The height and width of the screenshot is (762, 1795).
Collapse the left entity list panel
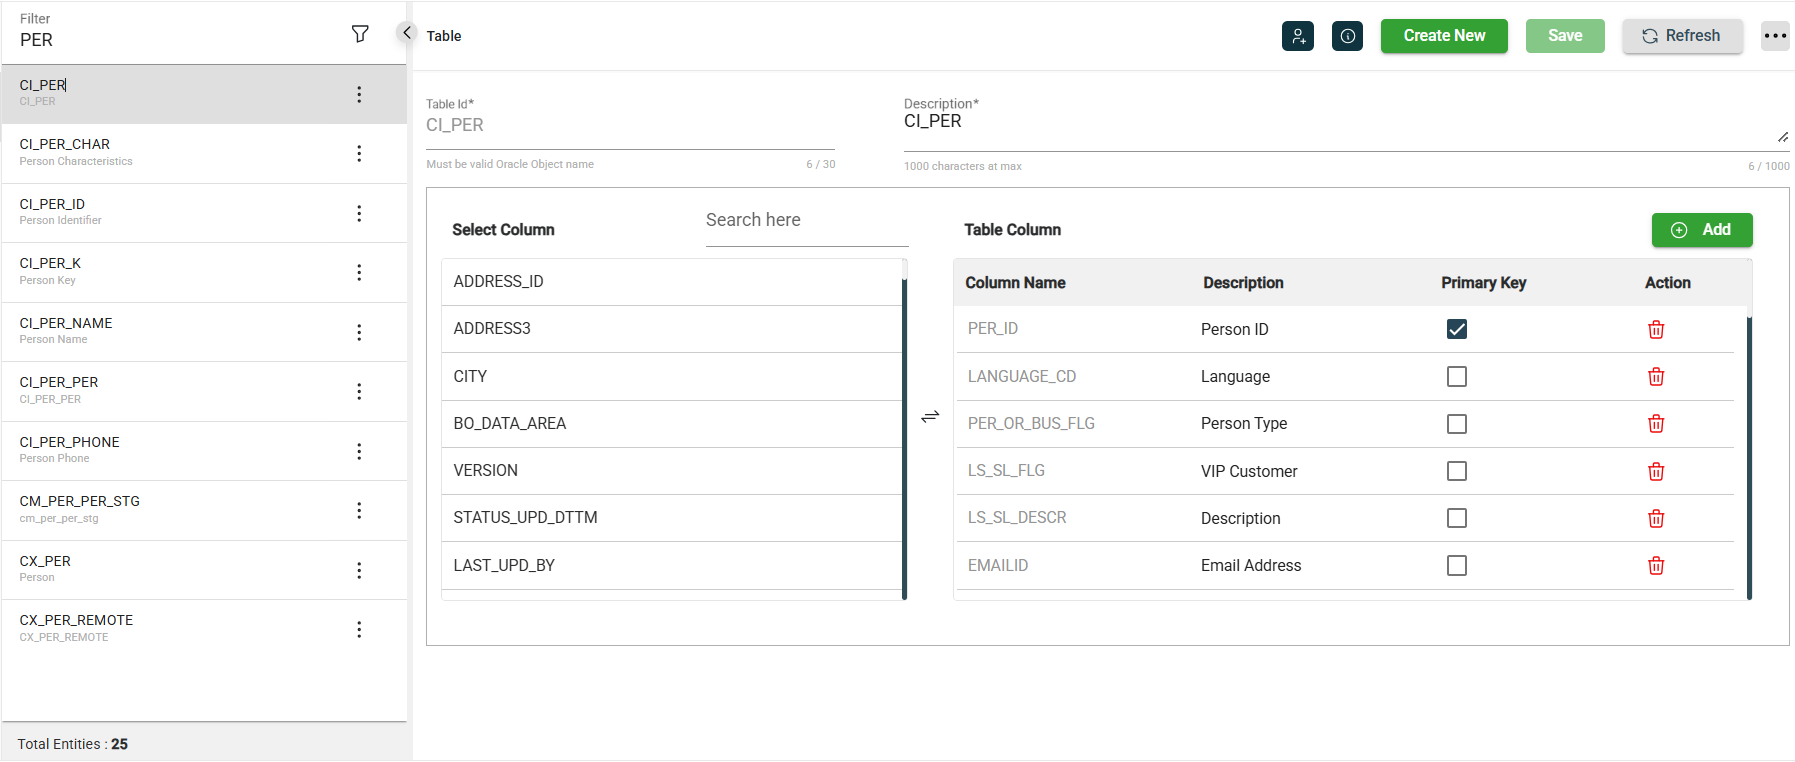point(406,33)
